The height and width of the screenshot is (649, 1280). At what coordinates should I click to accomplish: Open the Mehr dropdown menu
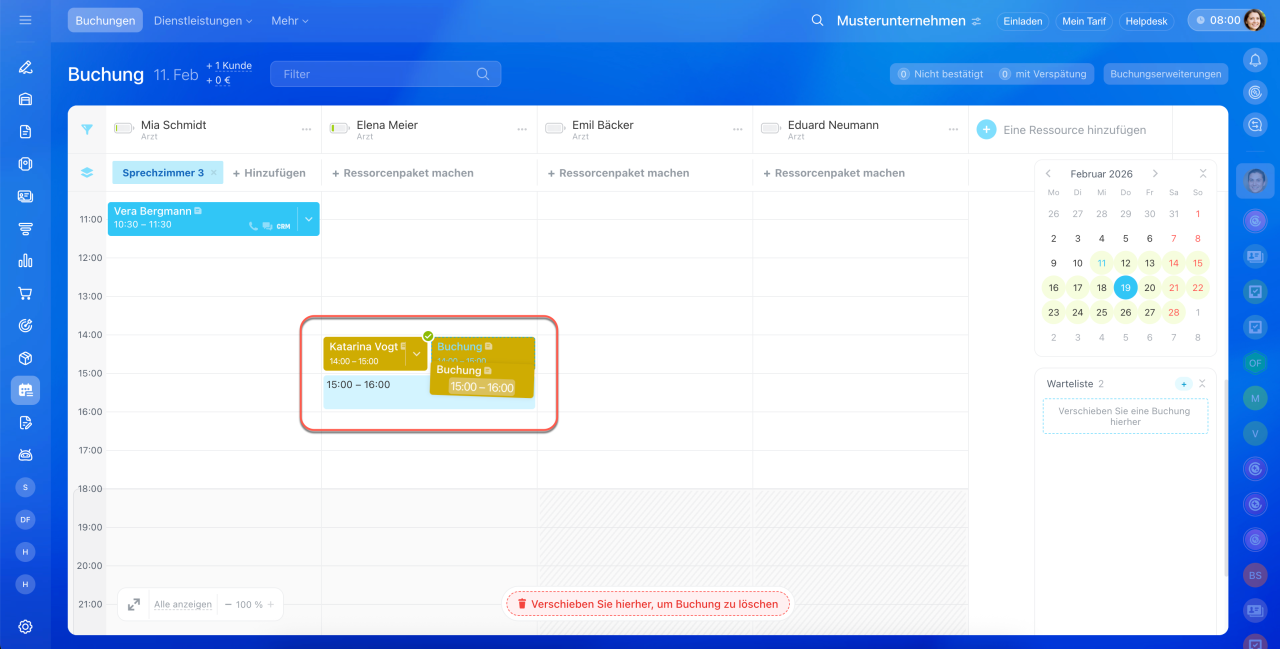[x=290, y=20]
